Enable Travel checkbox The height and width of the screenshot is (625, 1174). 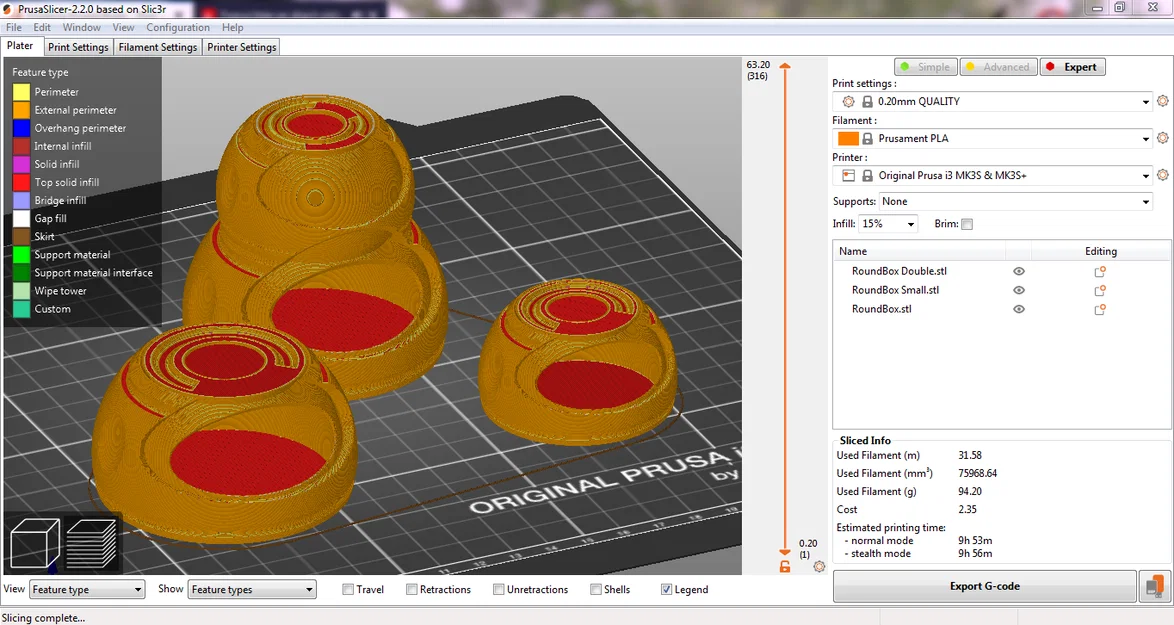tap(347, 590)
